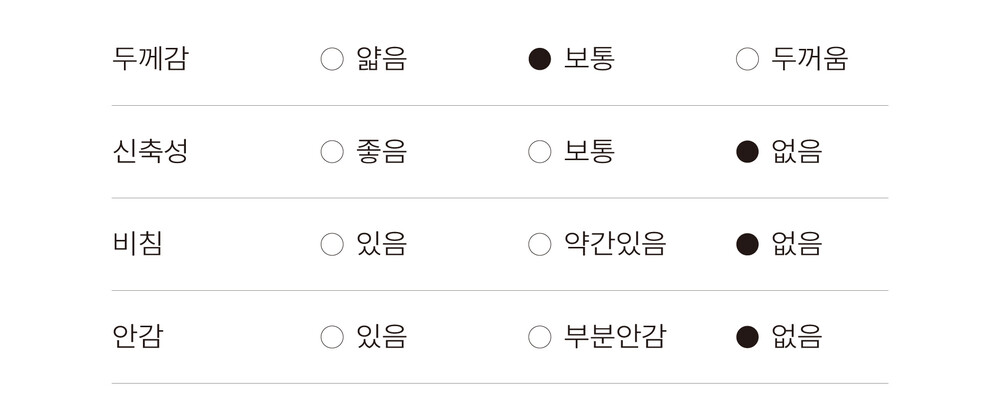Click the filled 없음 radio in 비침 row
Viewport: 1000px width, 410px height.
pyautogui.click(x=747, y=244)
